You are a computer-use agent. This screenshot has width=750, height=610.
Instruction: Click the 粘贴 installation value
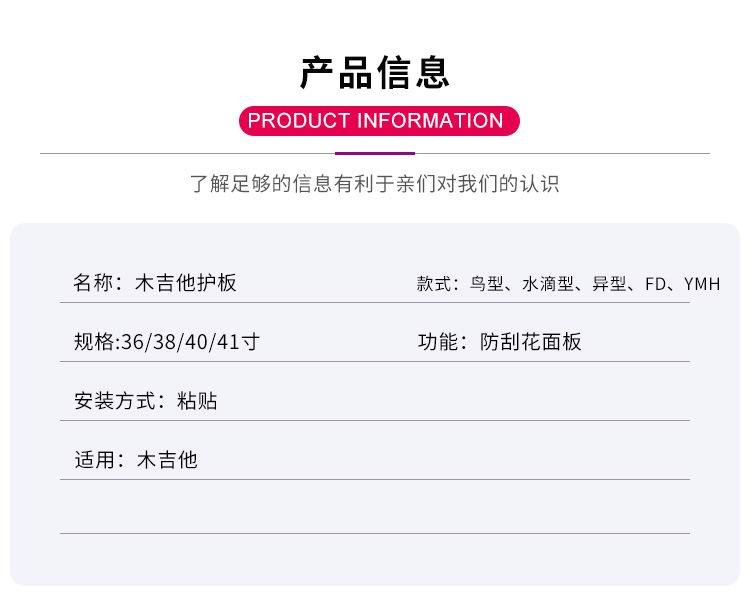tap(197, 401)
